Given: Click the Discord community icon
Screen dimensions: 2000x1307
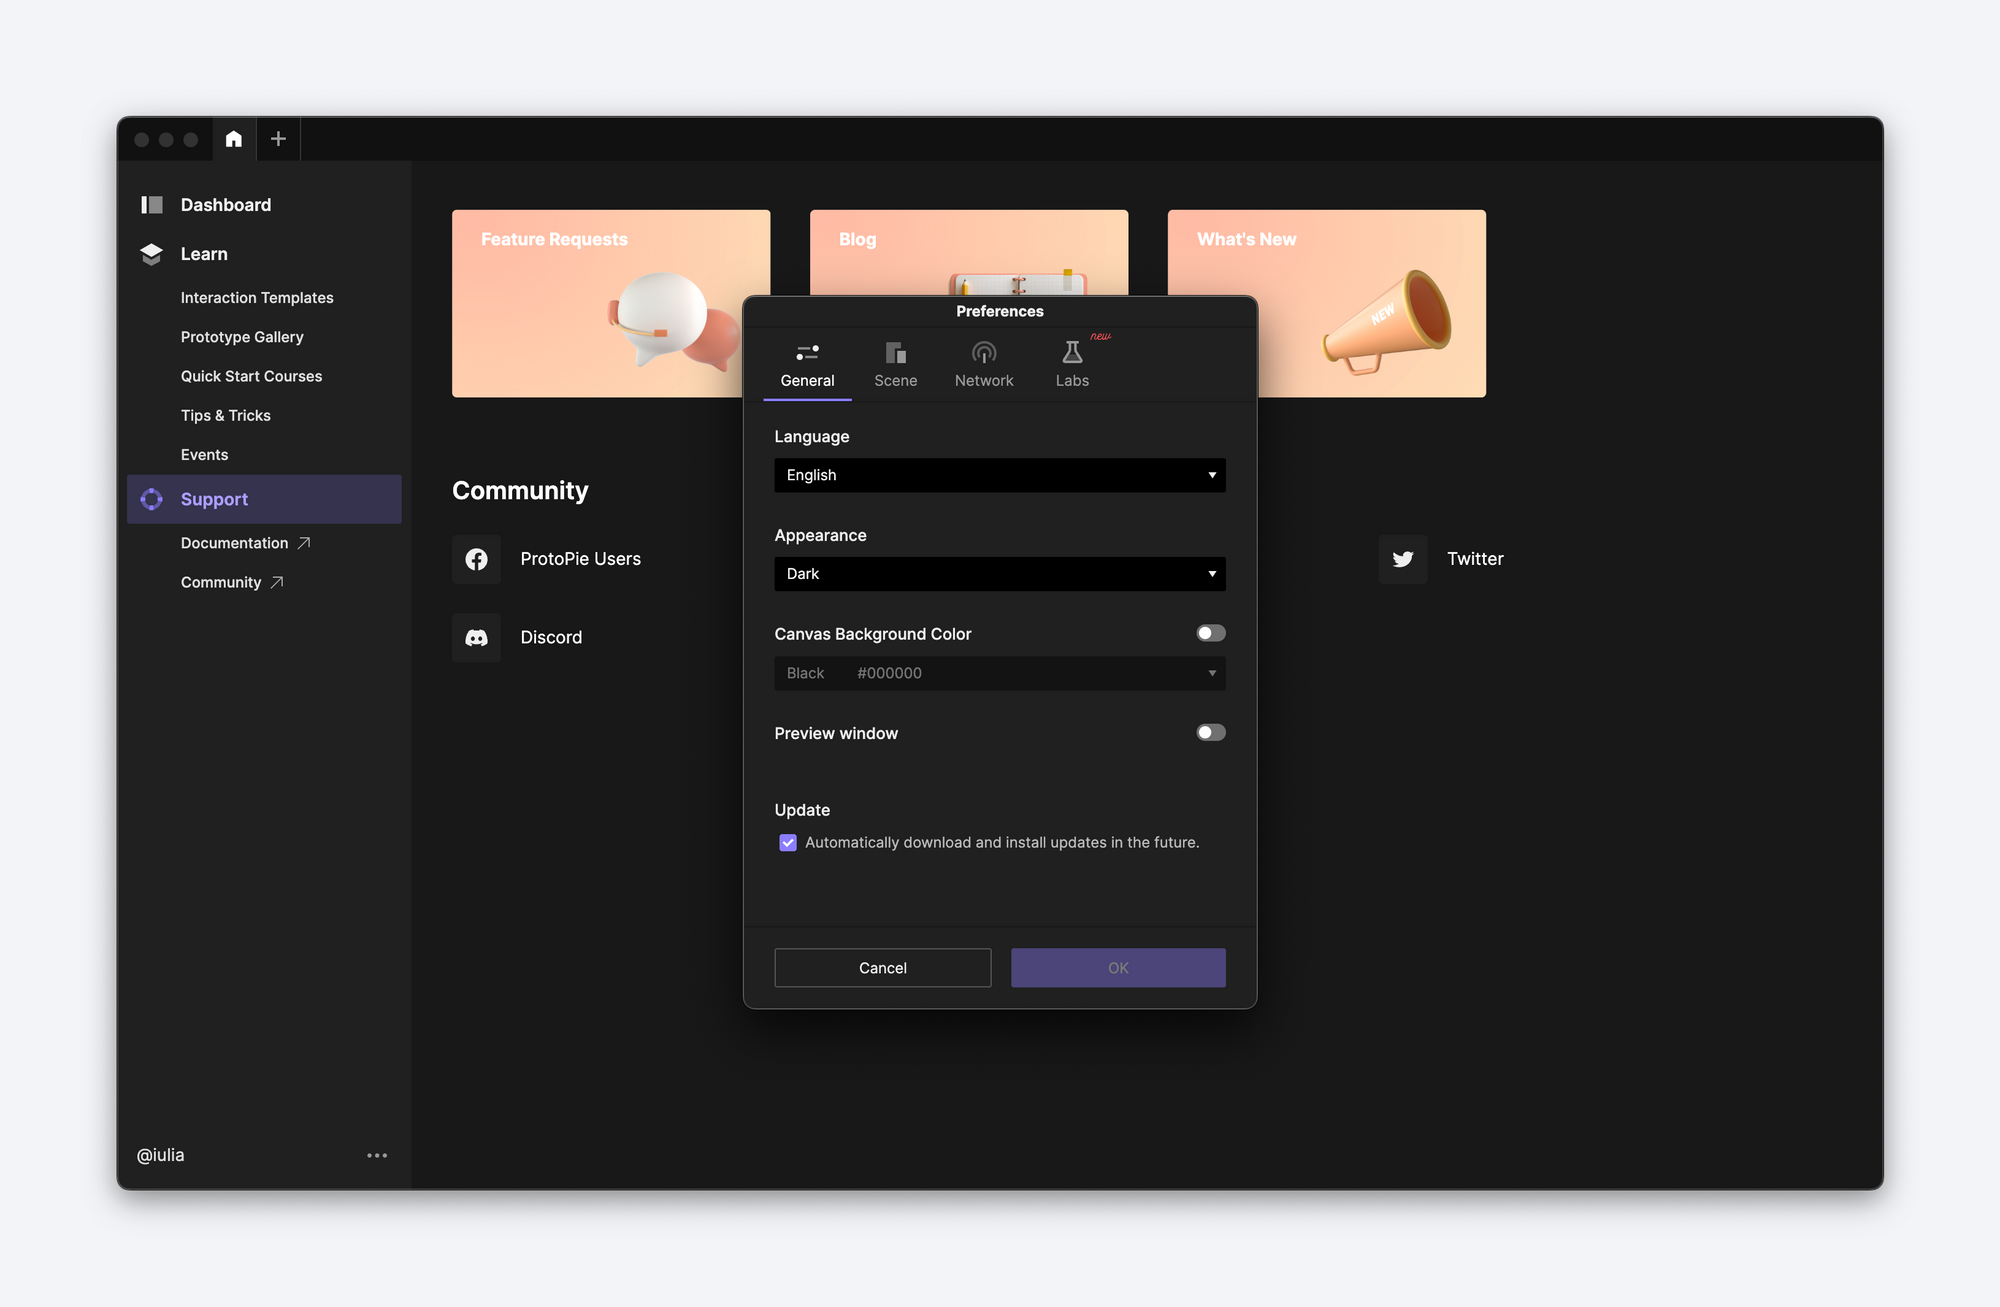Looking at the screenshot, I should [476, 638].
